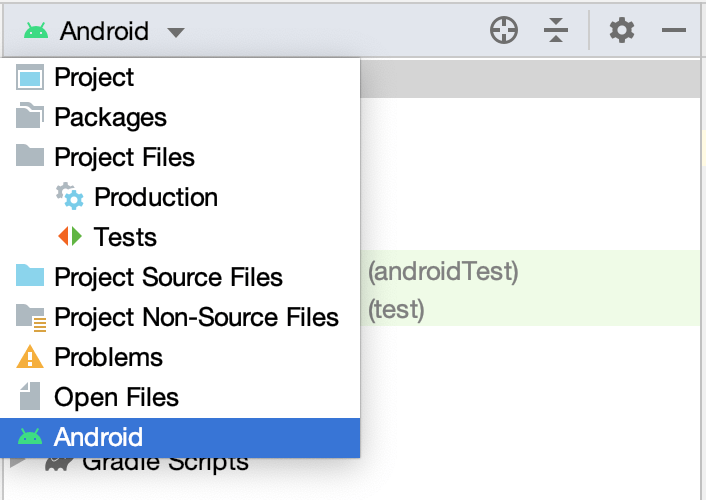Choose Project Files view

tap(124, 157)
